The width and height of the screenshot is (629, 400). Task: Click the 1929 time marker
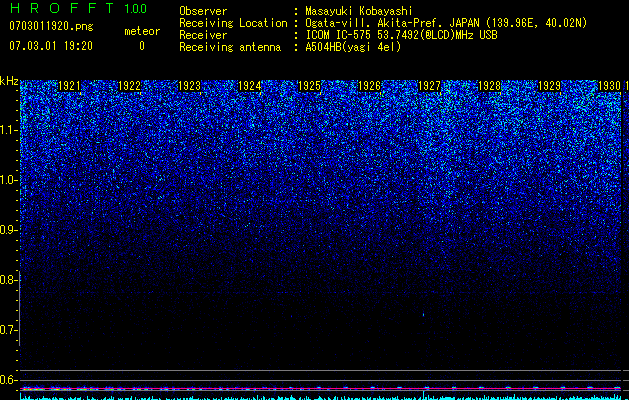[550, 86]
